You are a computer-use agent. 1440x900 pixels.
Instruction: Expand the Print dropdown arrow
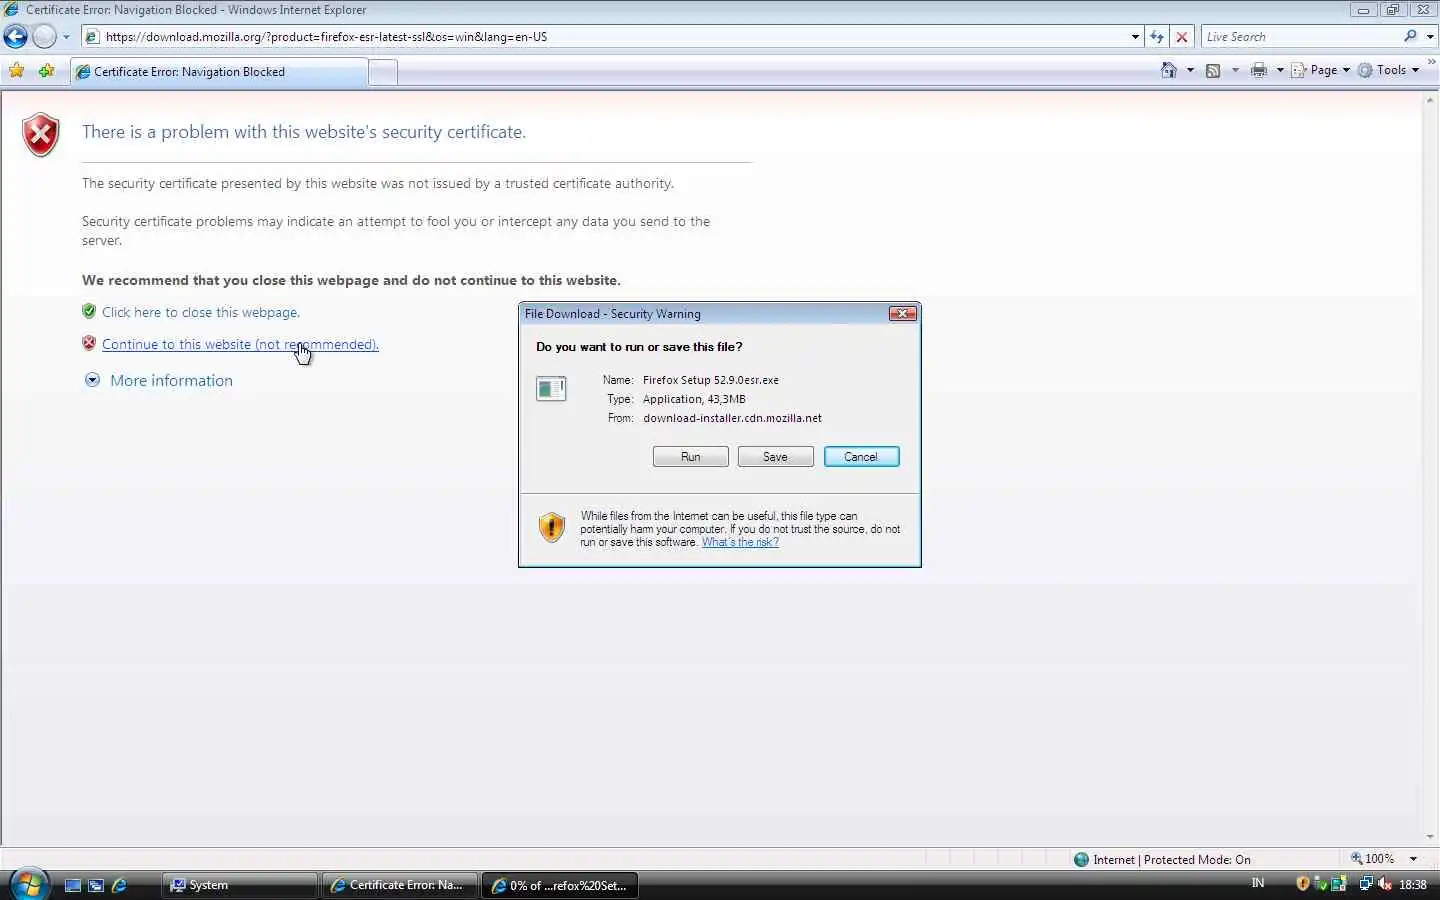point(1280,70)
